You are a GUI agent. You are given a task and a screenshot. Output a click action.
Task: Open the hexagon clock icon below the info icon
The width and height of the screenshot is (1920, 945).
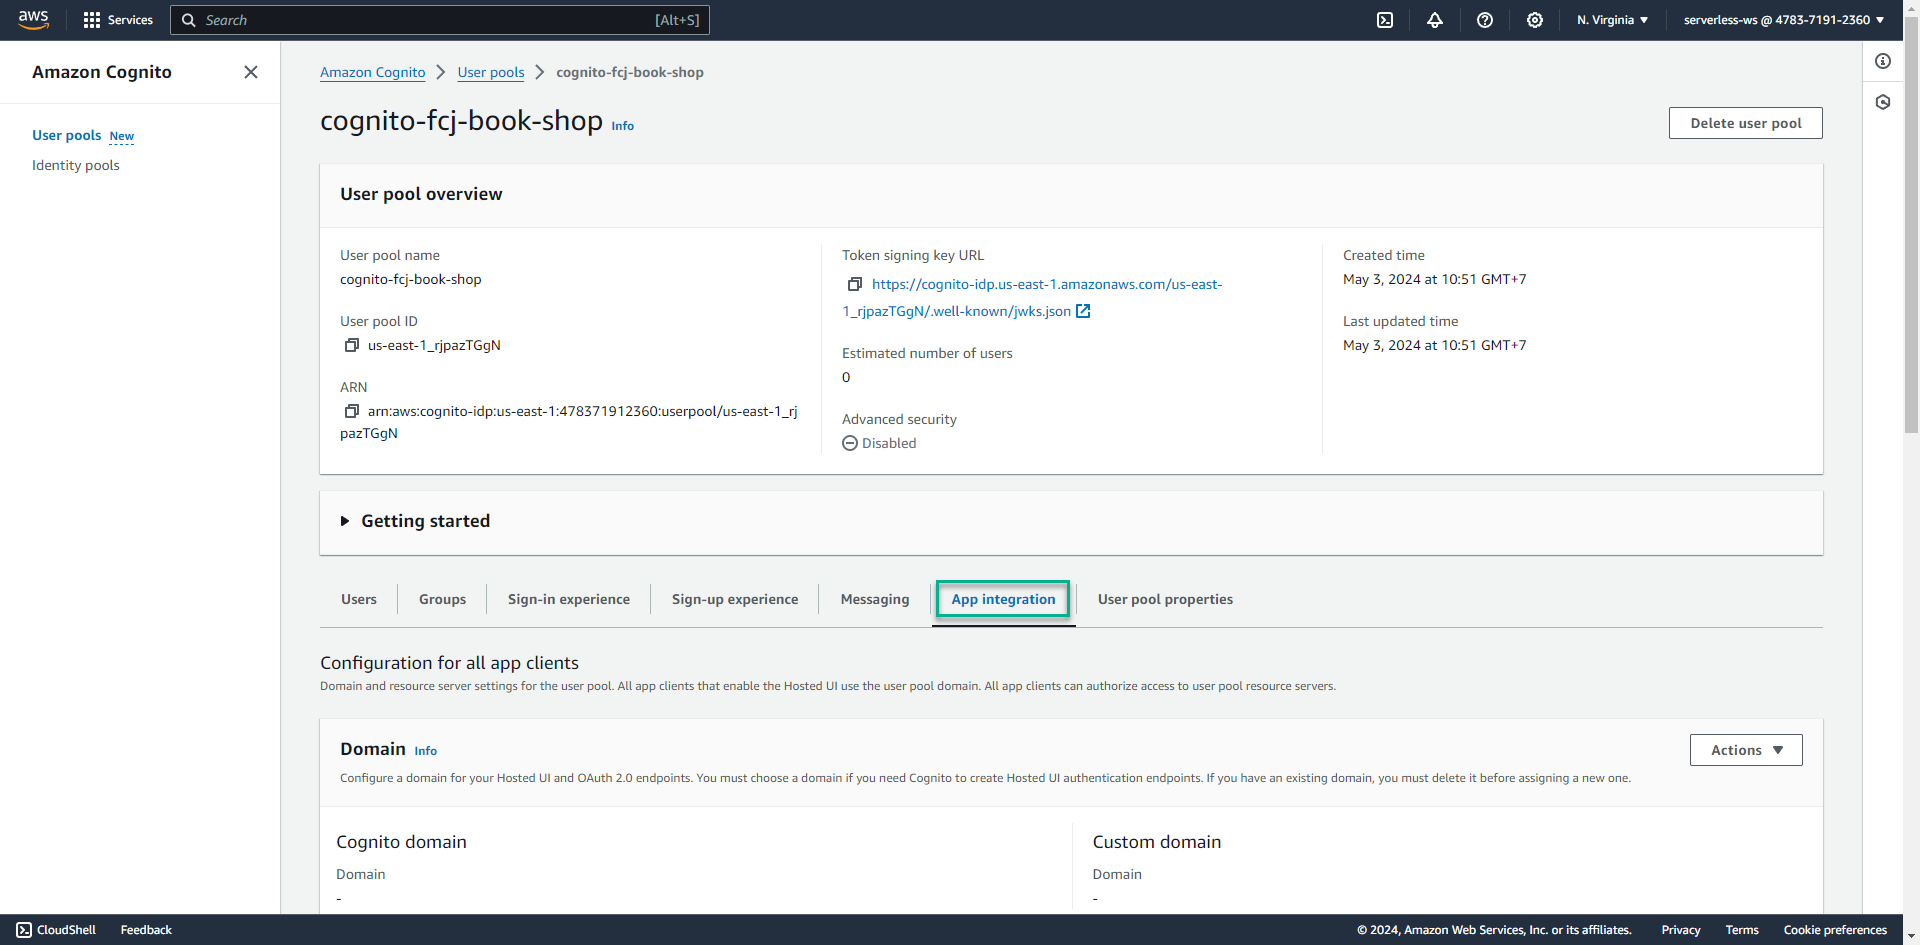click(x=1883, y=102)
